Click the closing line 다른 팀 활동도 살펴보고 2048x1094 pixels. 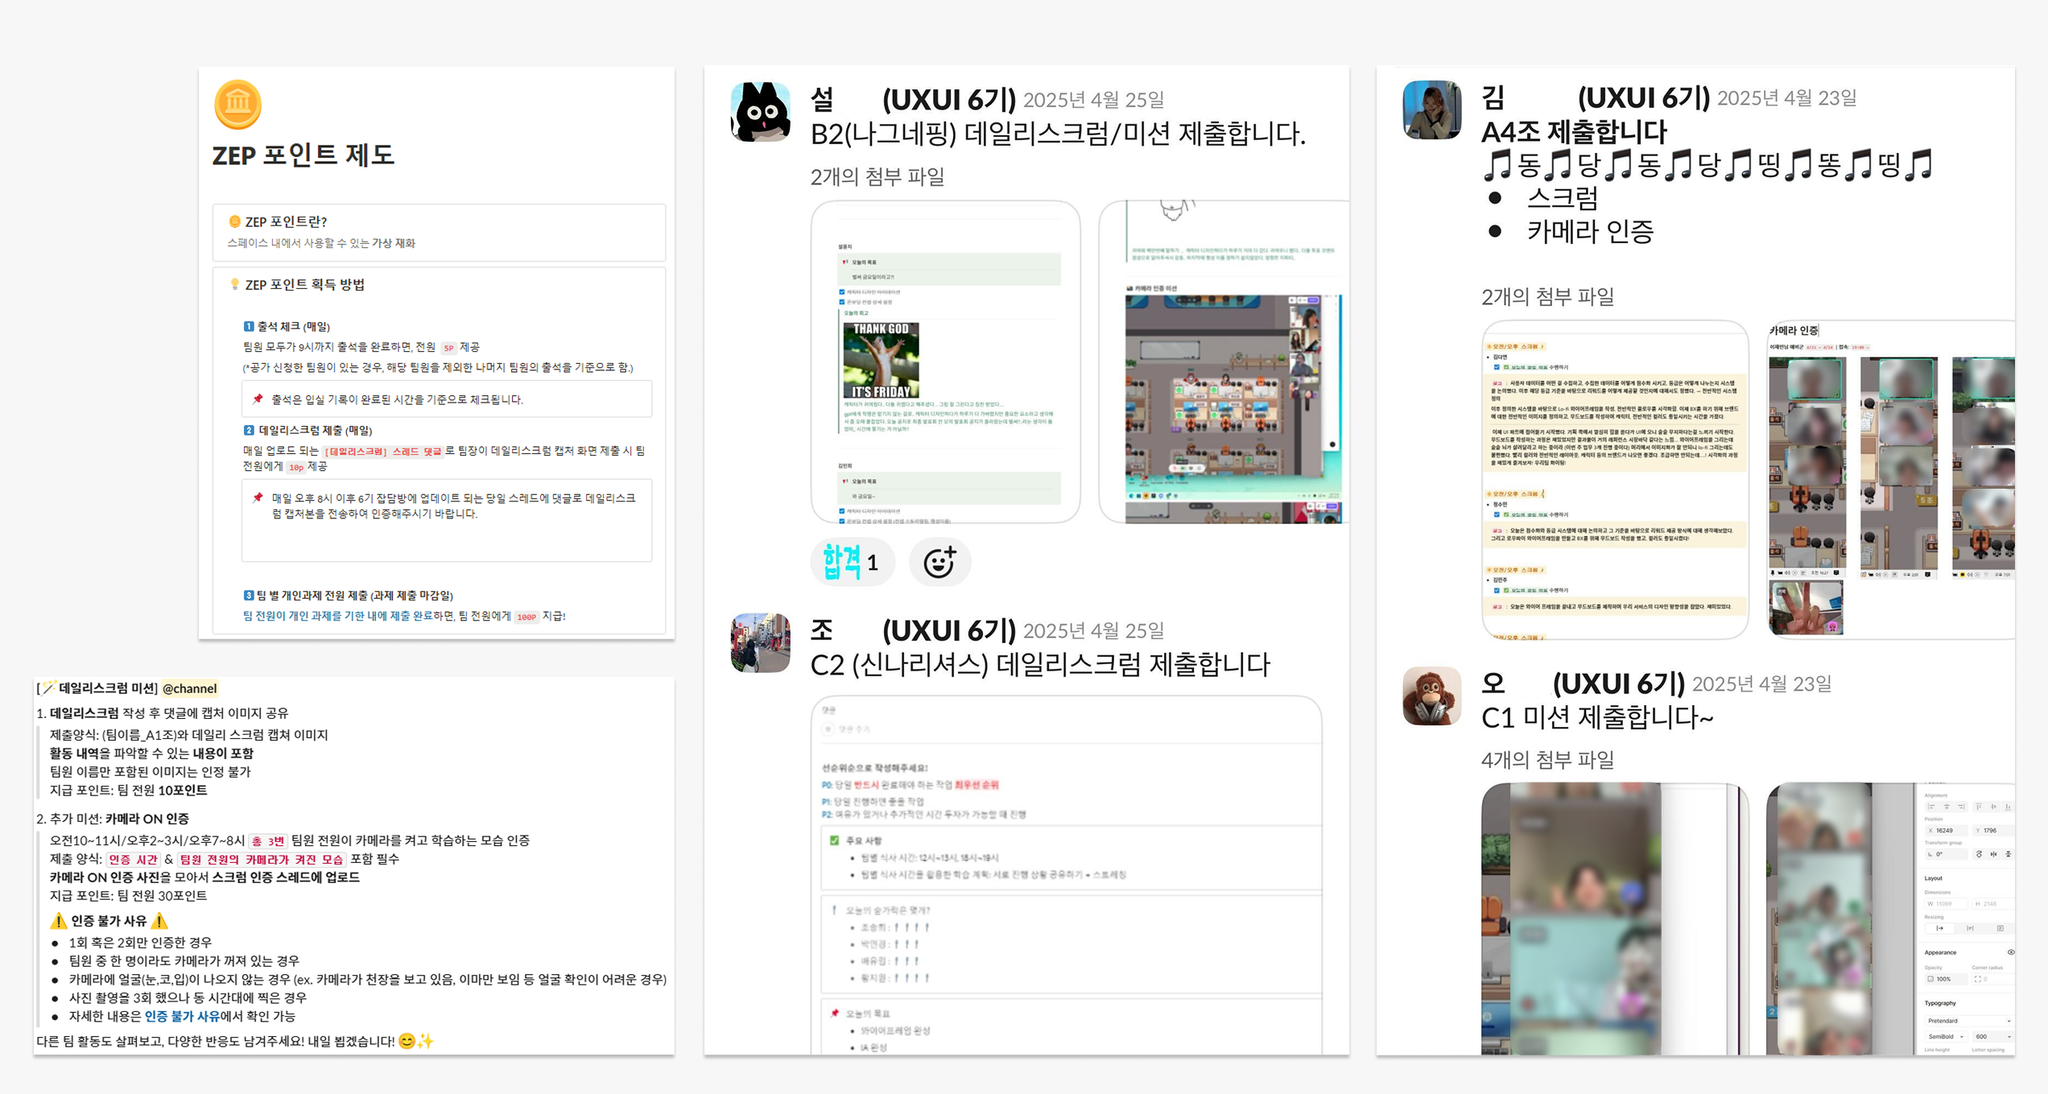point(235,1041)
